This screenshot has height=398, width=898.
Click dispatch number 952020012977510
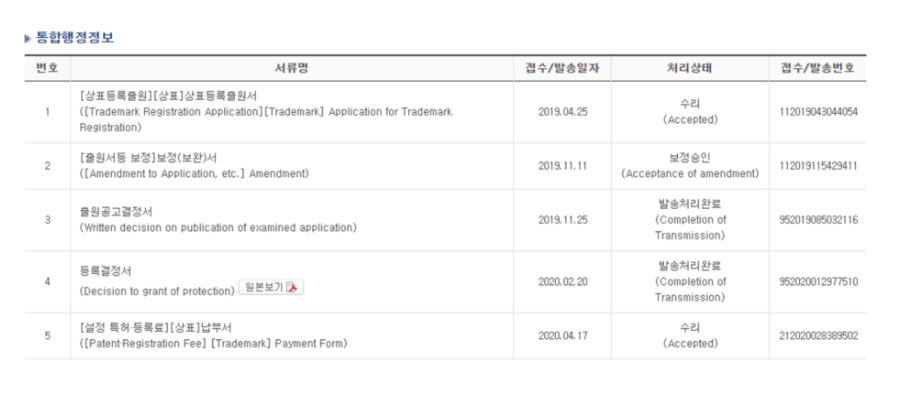[818, 282]
